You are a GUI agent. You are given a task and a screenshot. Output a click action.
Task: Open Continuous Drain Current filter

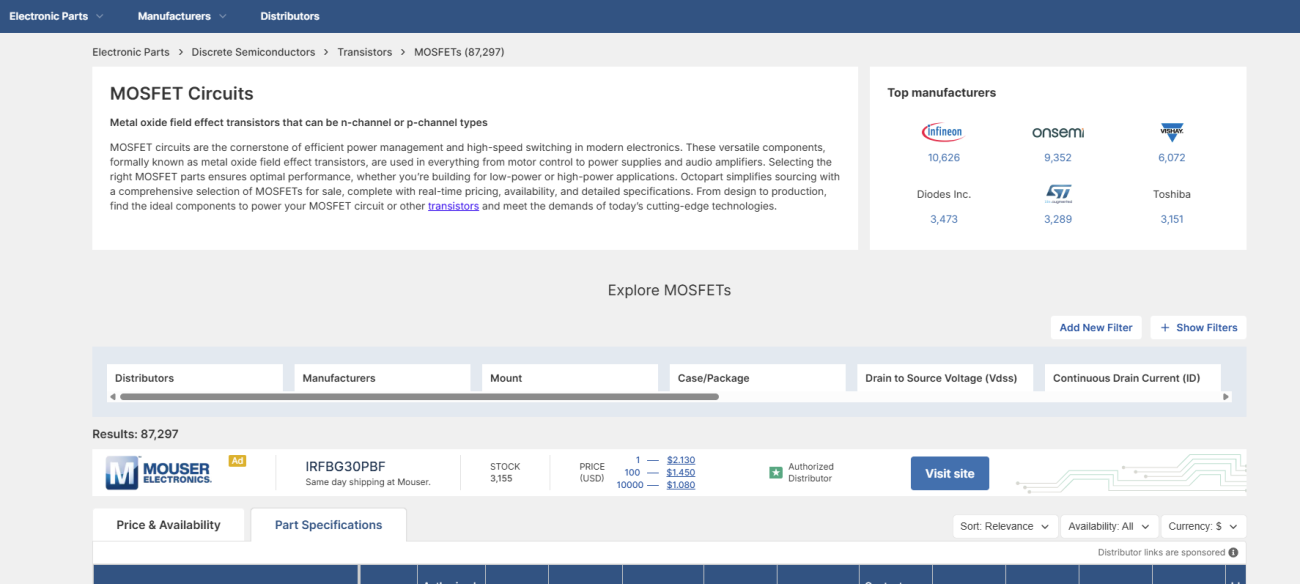coord(1132,378)
